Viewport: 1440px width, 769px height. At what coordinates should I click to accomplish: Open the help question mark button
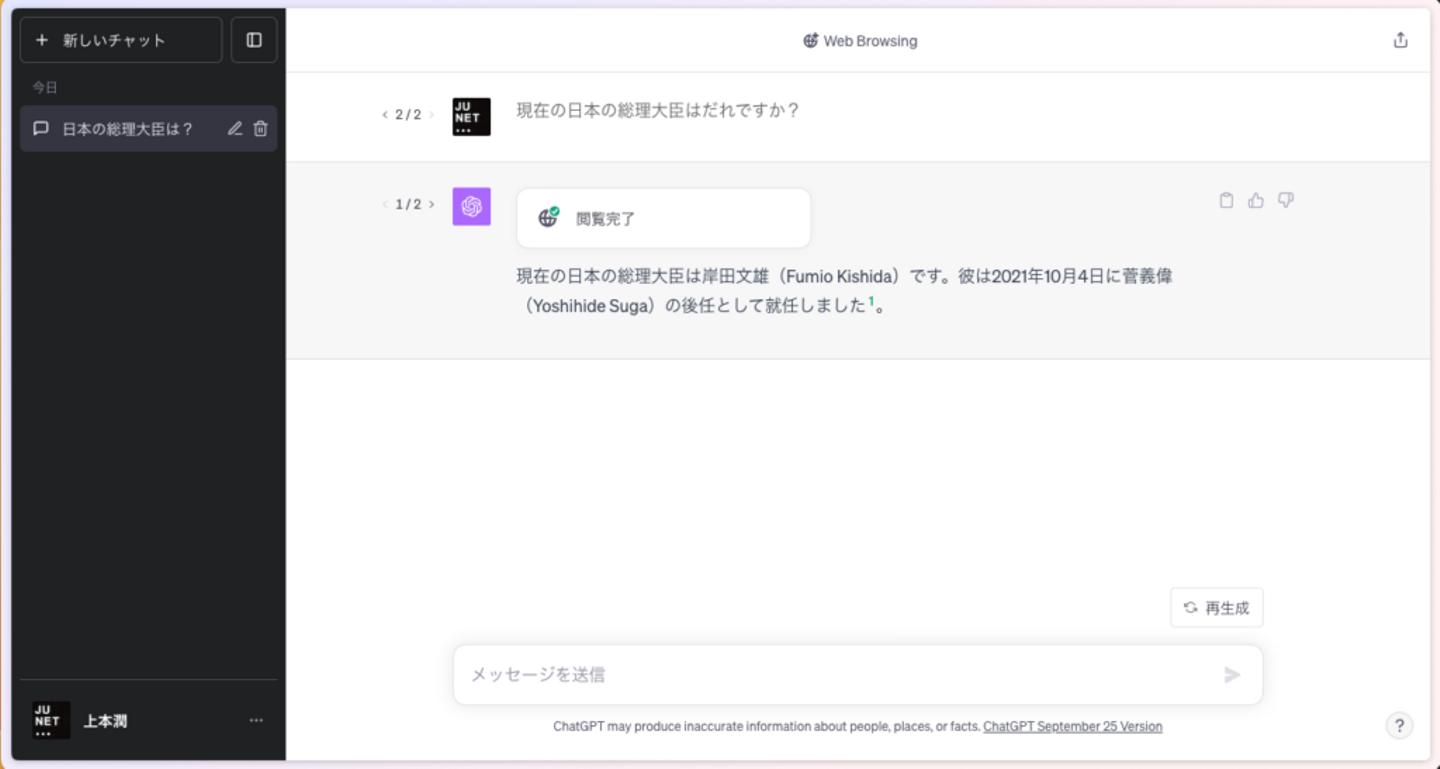pos(1400,726)
